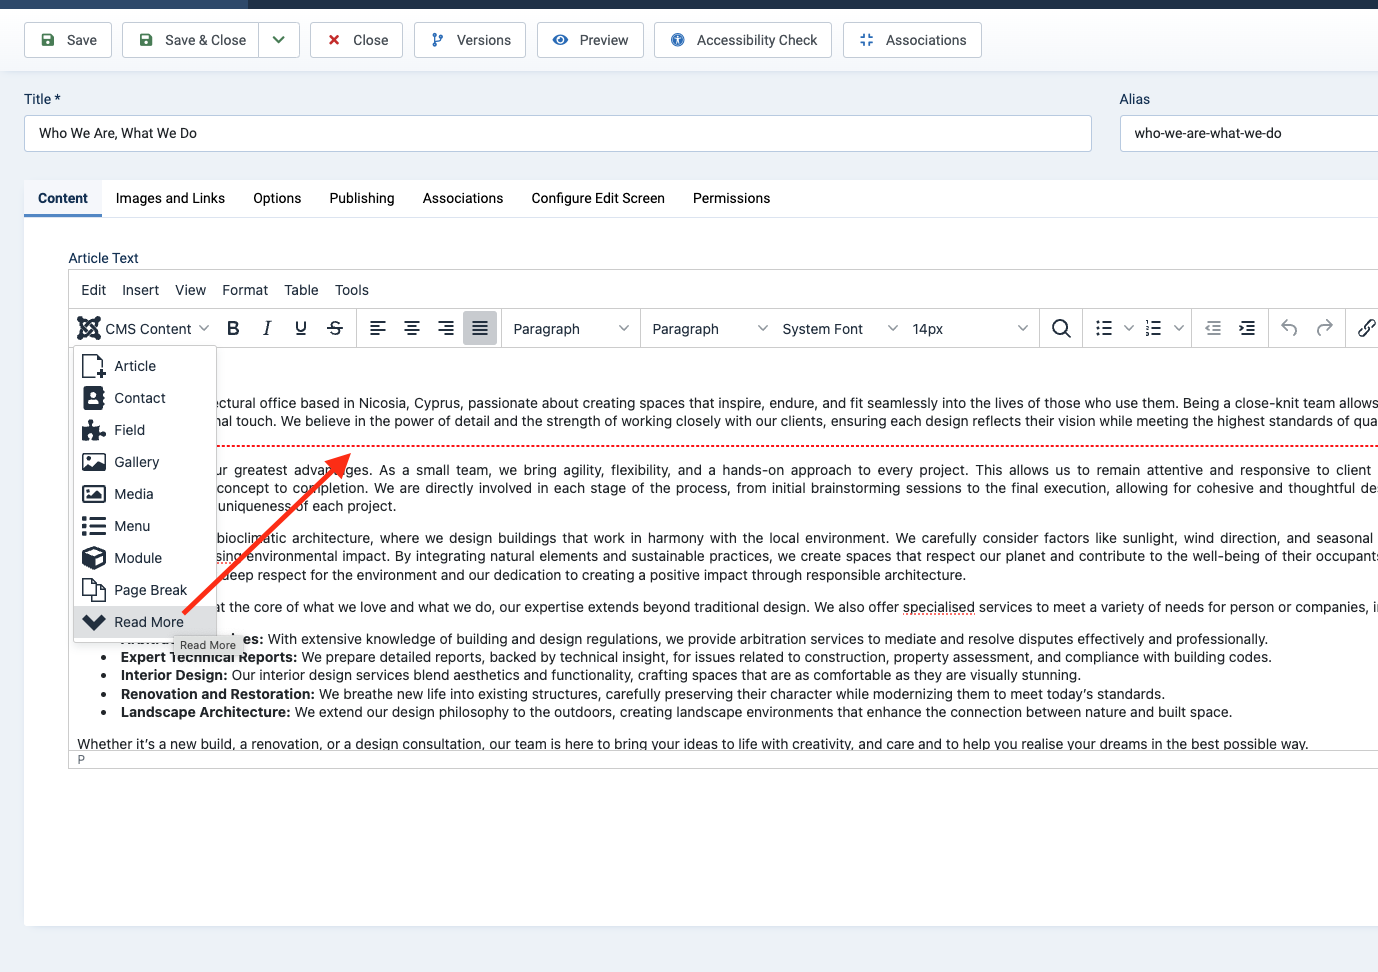Close the article editor
This screenshot has height=972, width=1378.
(x=357, y=40)
